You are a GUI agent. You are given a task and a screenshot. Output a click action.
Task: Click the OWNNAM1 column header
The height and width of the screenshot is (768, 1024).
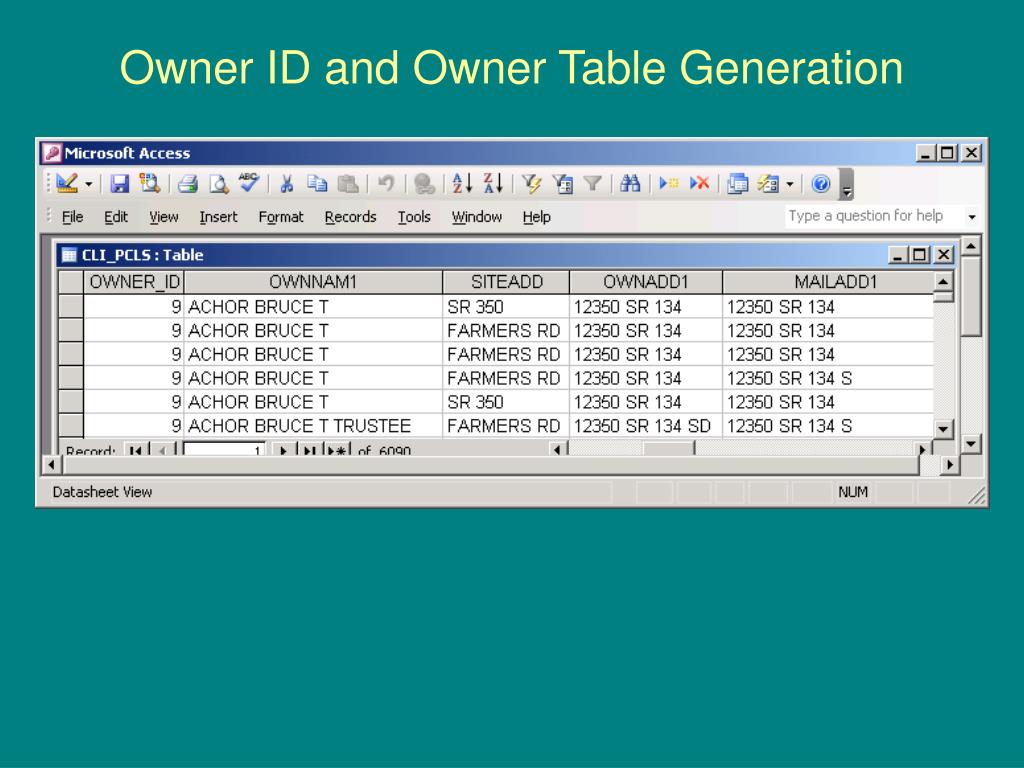313,282
